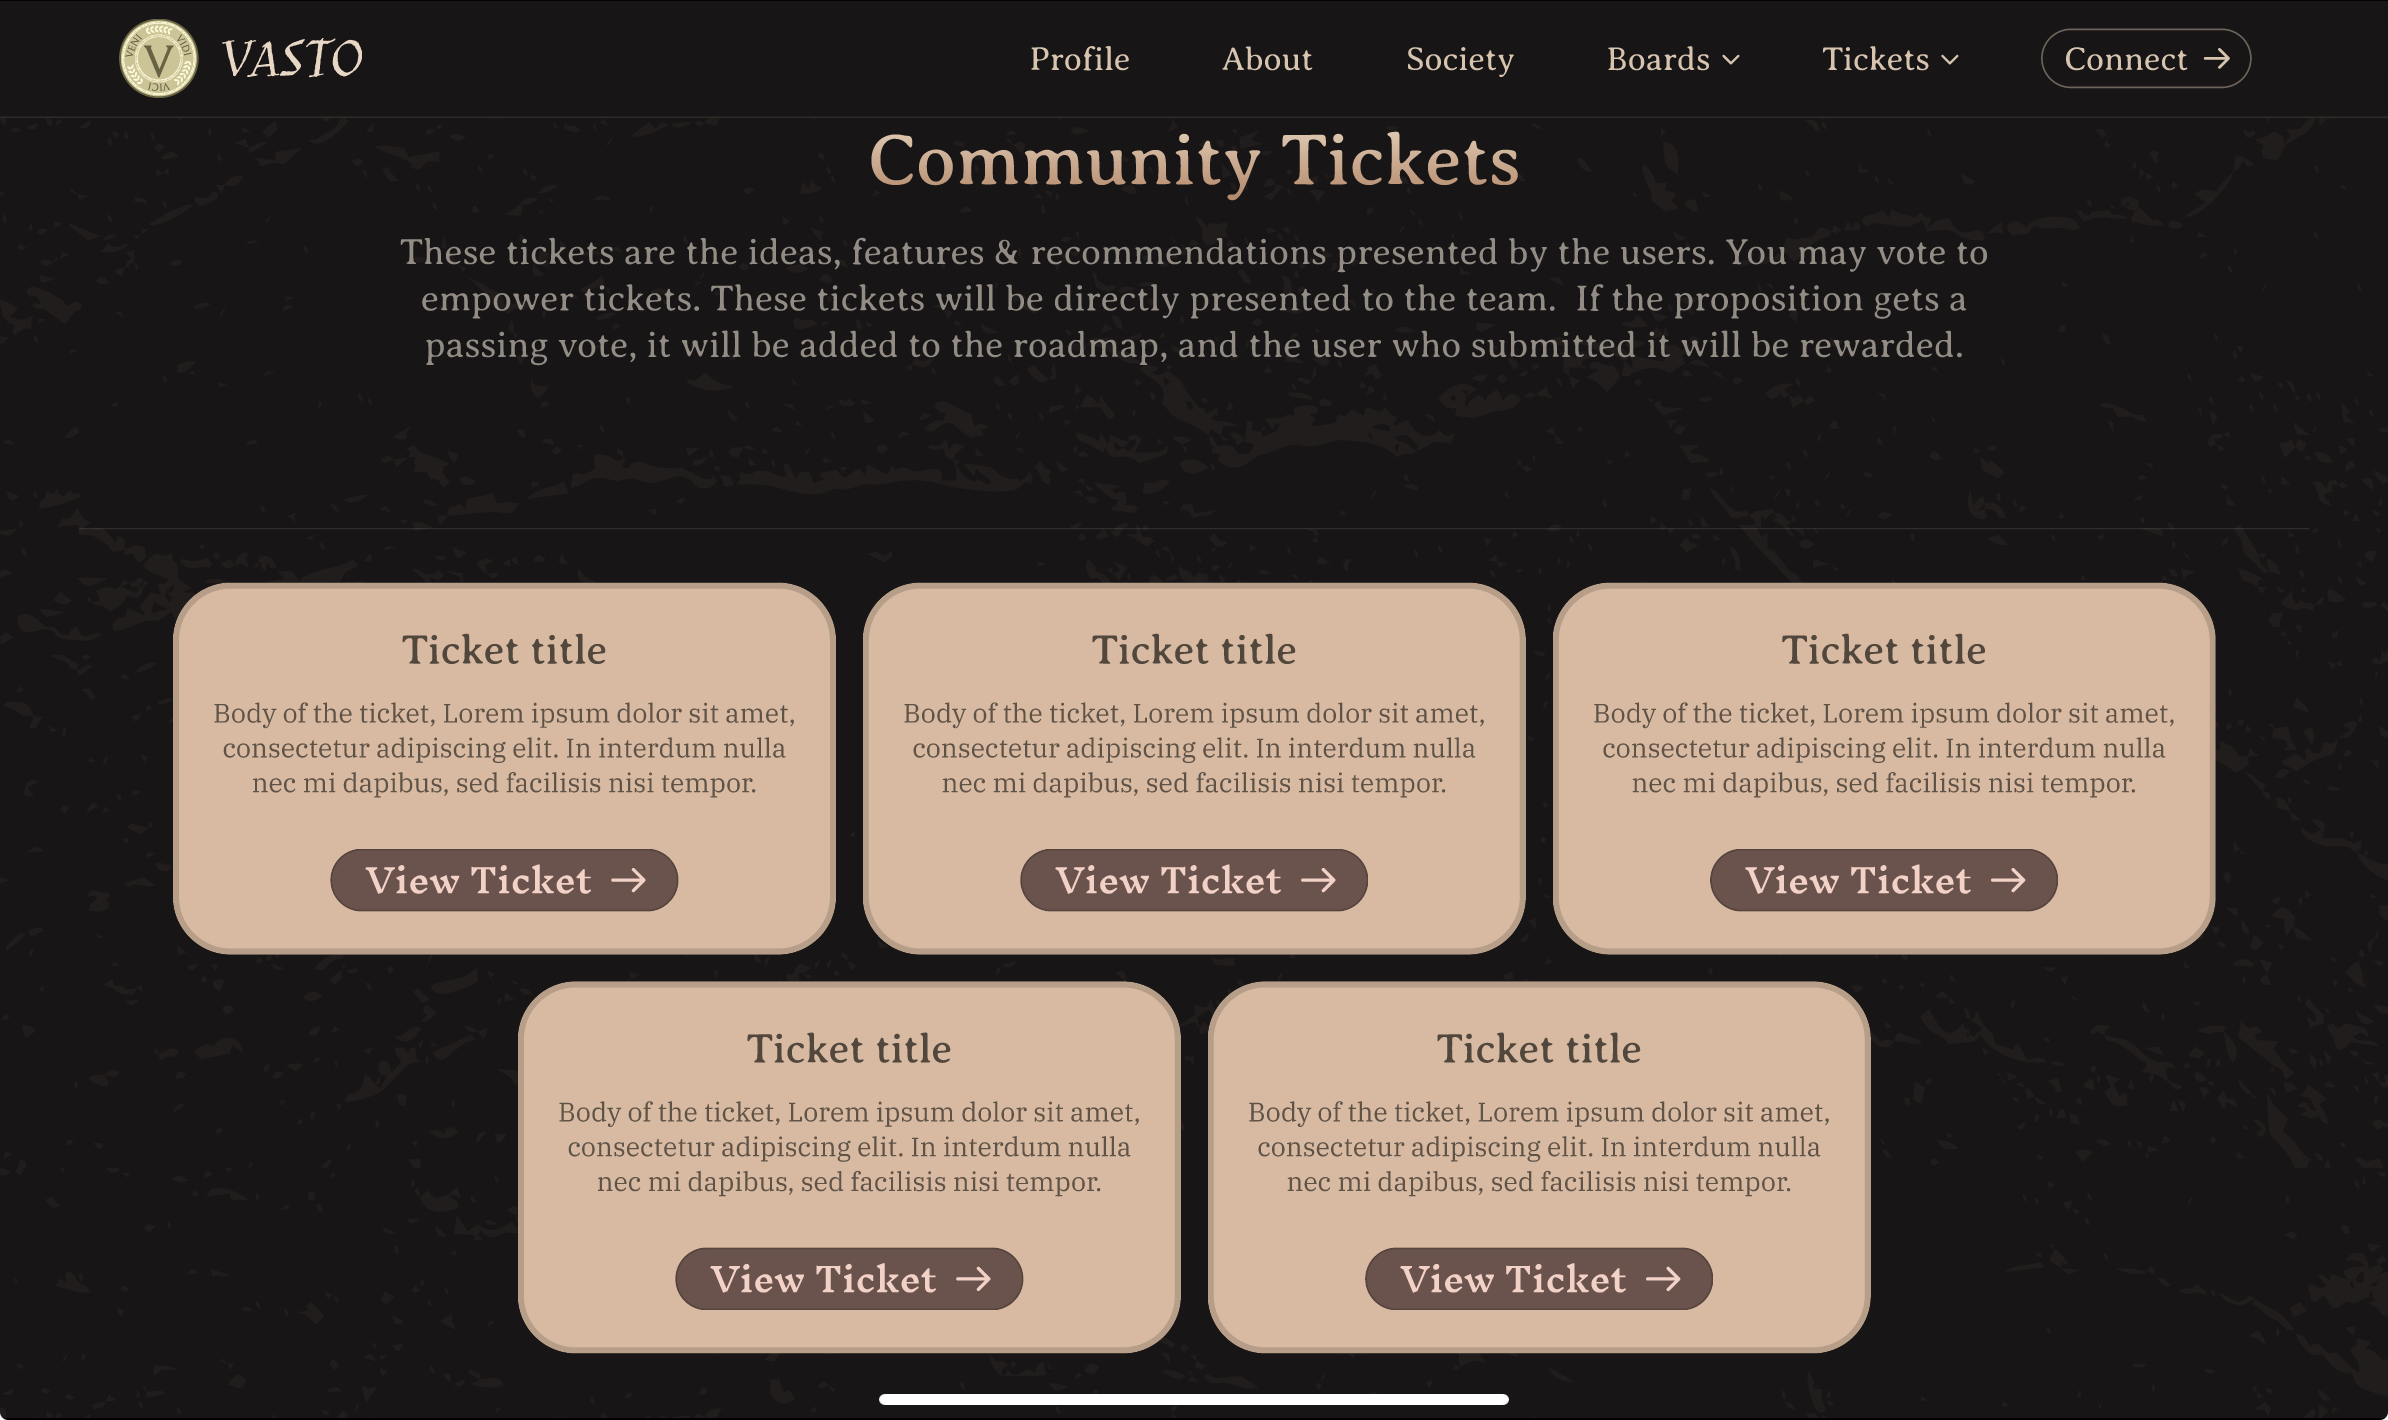This screenshot has height=1420, width=2388.
Task: Click the VASTO coin logo icon
Action: [158, 58]
